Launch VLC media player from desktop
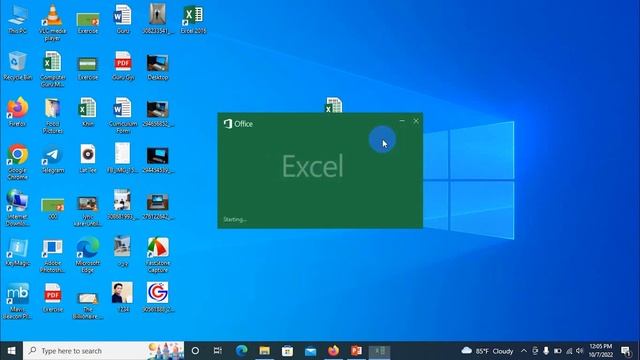 (53, 22)
